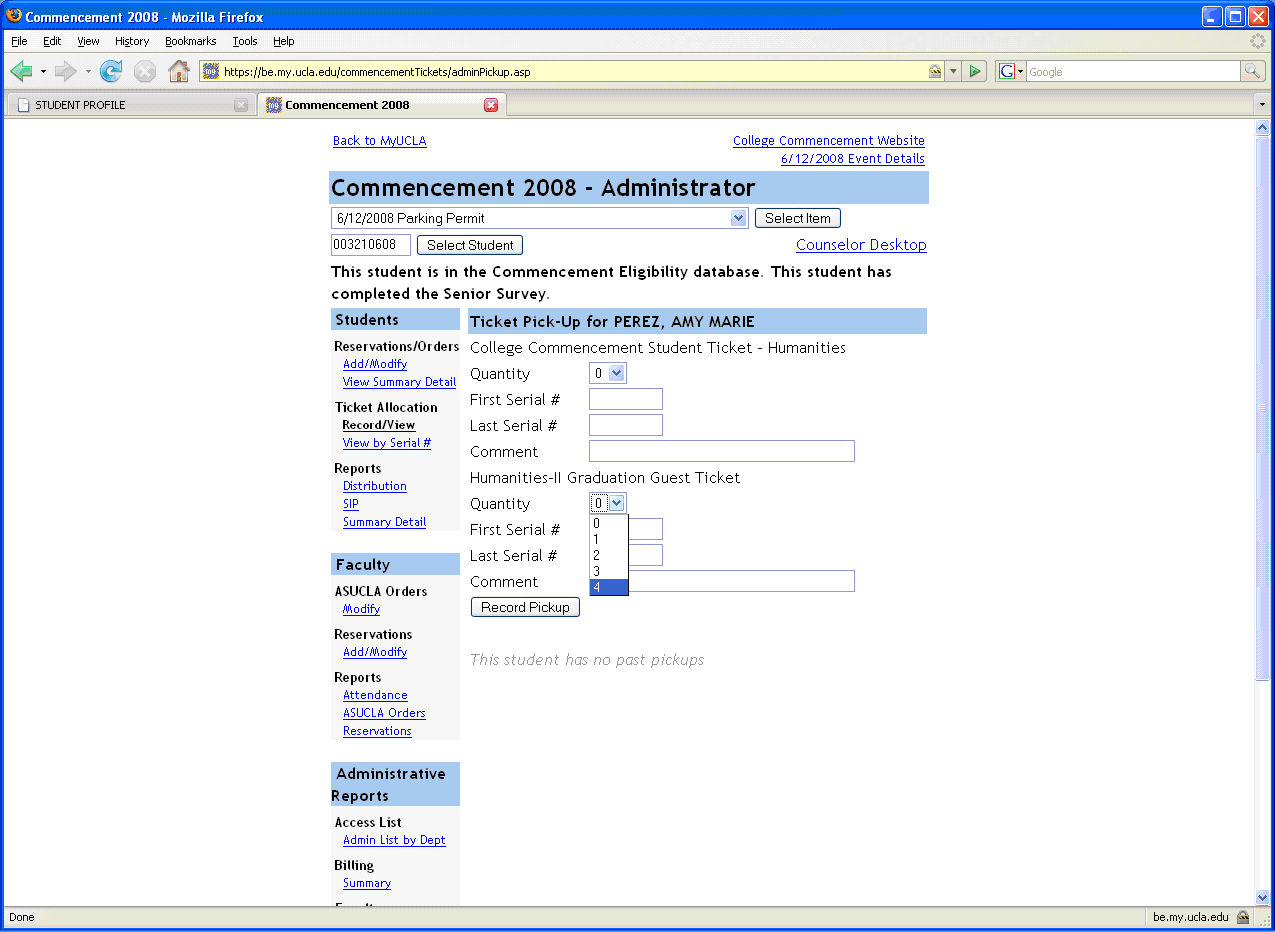Click the student ID input field
This screenshot has height=932, width=1275.
coord(370,245)
